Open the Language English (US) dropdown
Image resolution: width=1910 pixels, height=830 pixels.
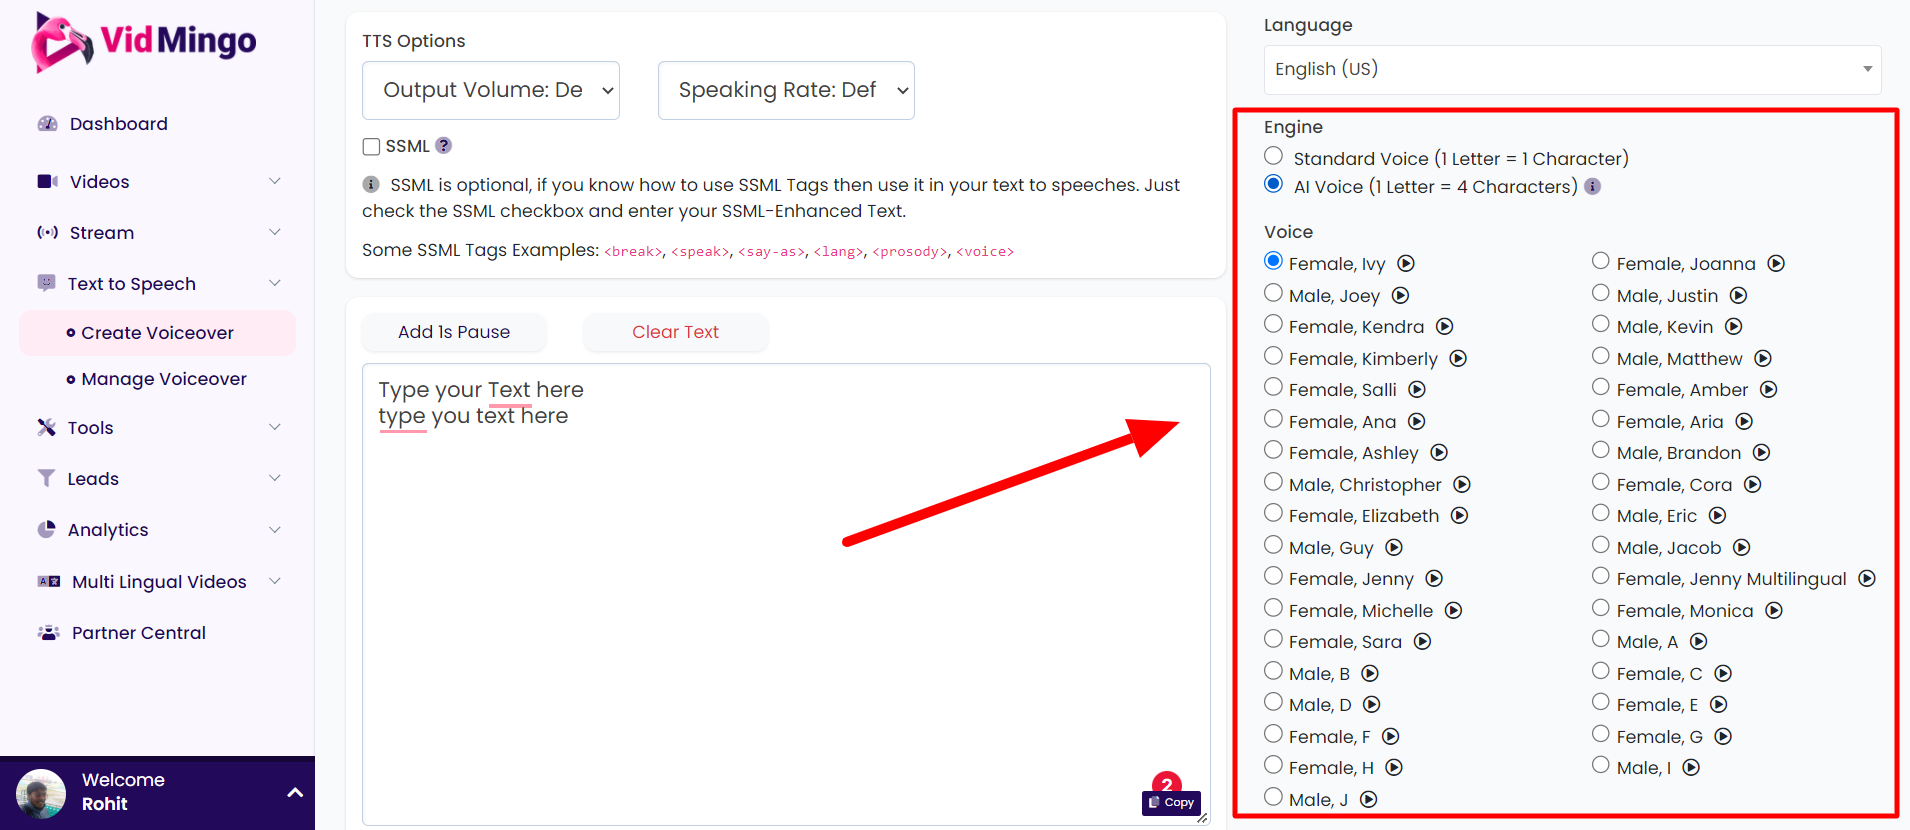[1572, 69]
